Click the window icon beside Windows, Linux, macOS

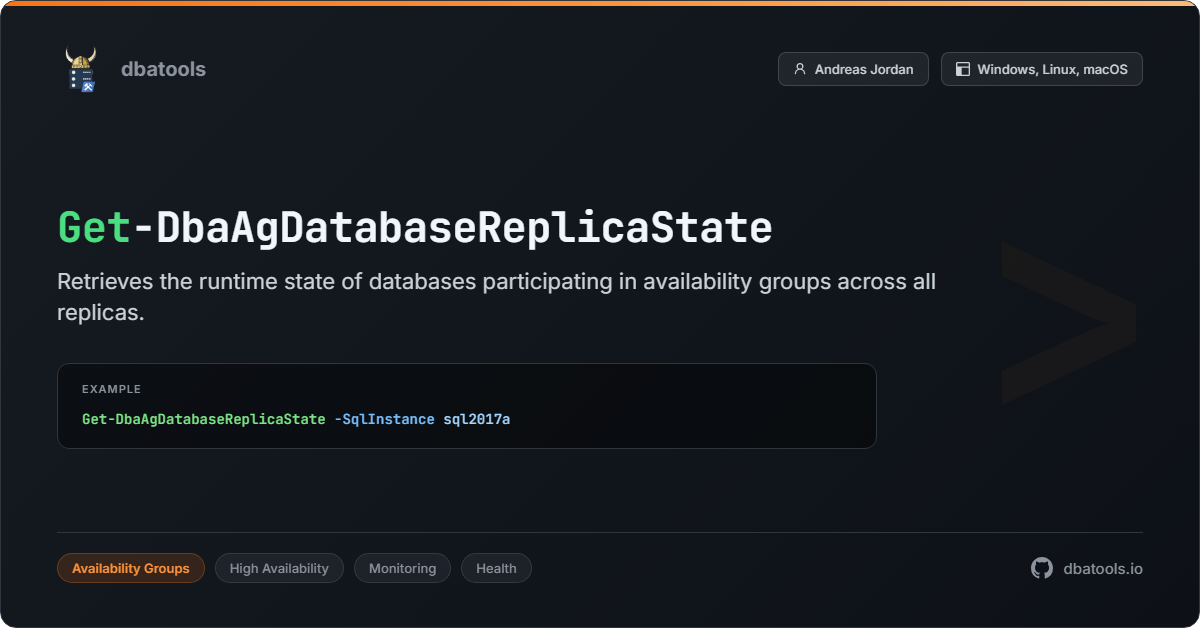click(963, 69)
